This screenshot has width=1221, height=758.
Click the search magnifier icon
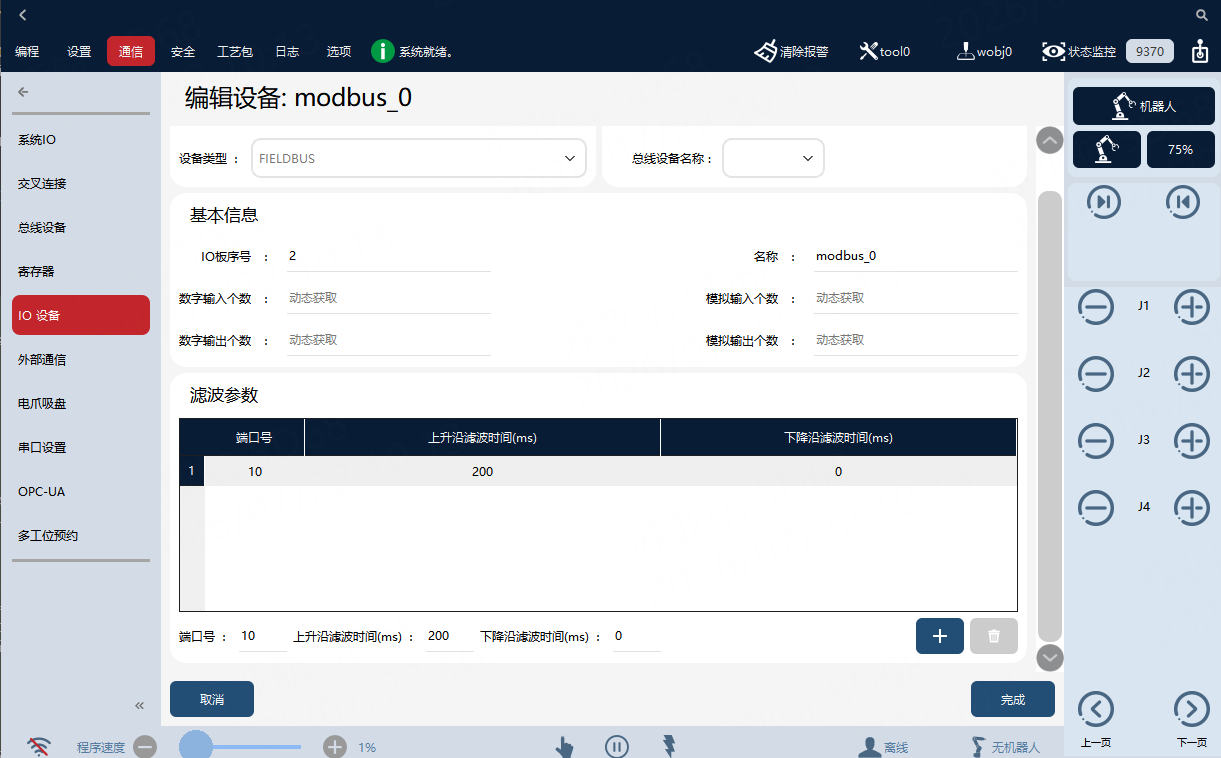tap(1202, 15)
